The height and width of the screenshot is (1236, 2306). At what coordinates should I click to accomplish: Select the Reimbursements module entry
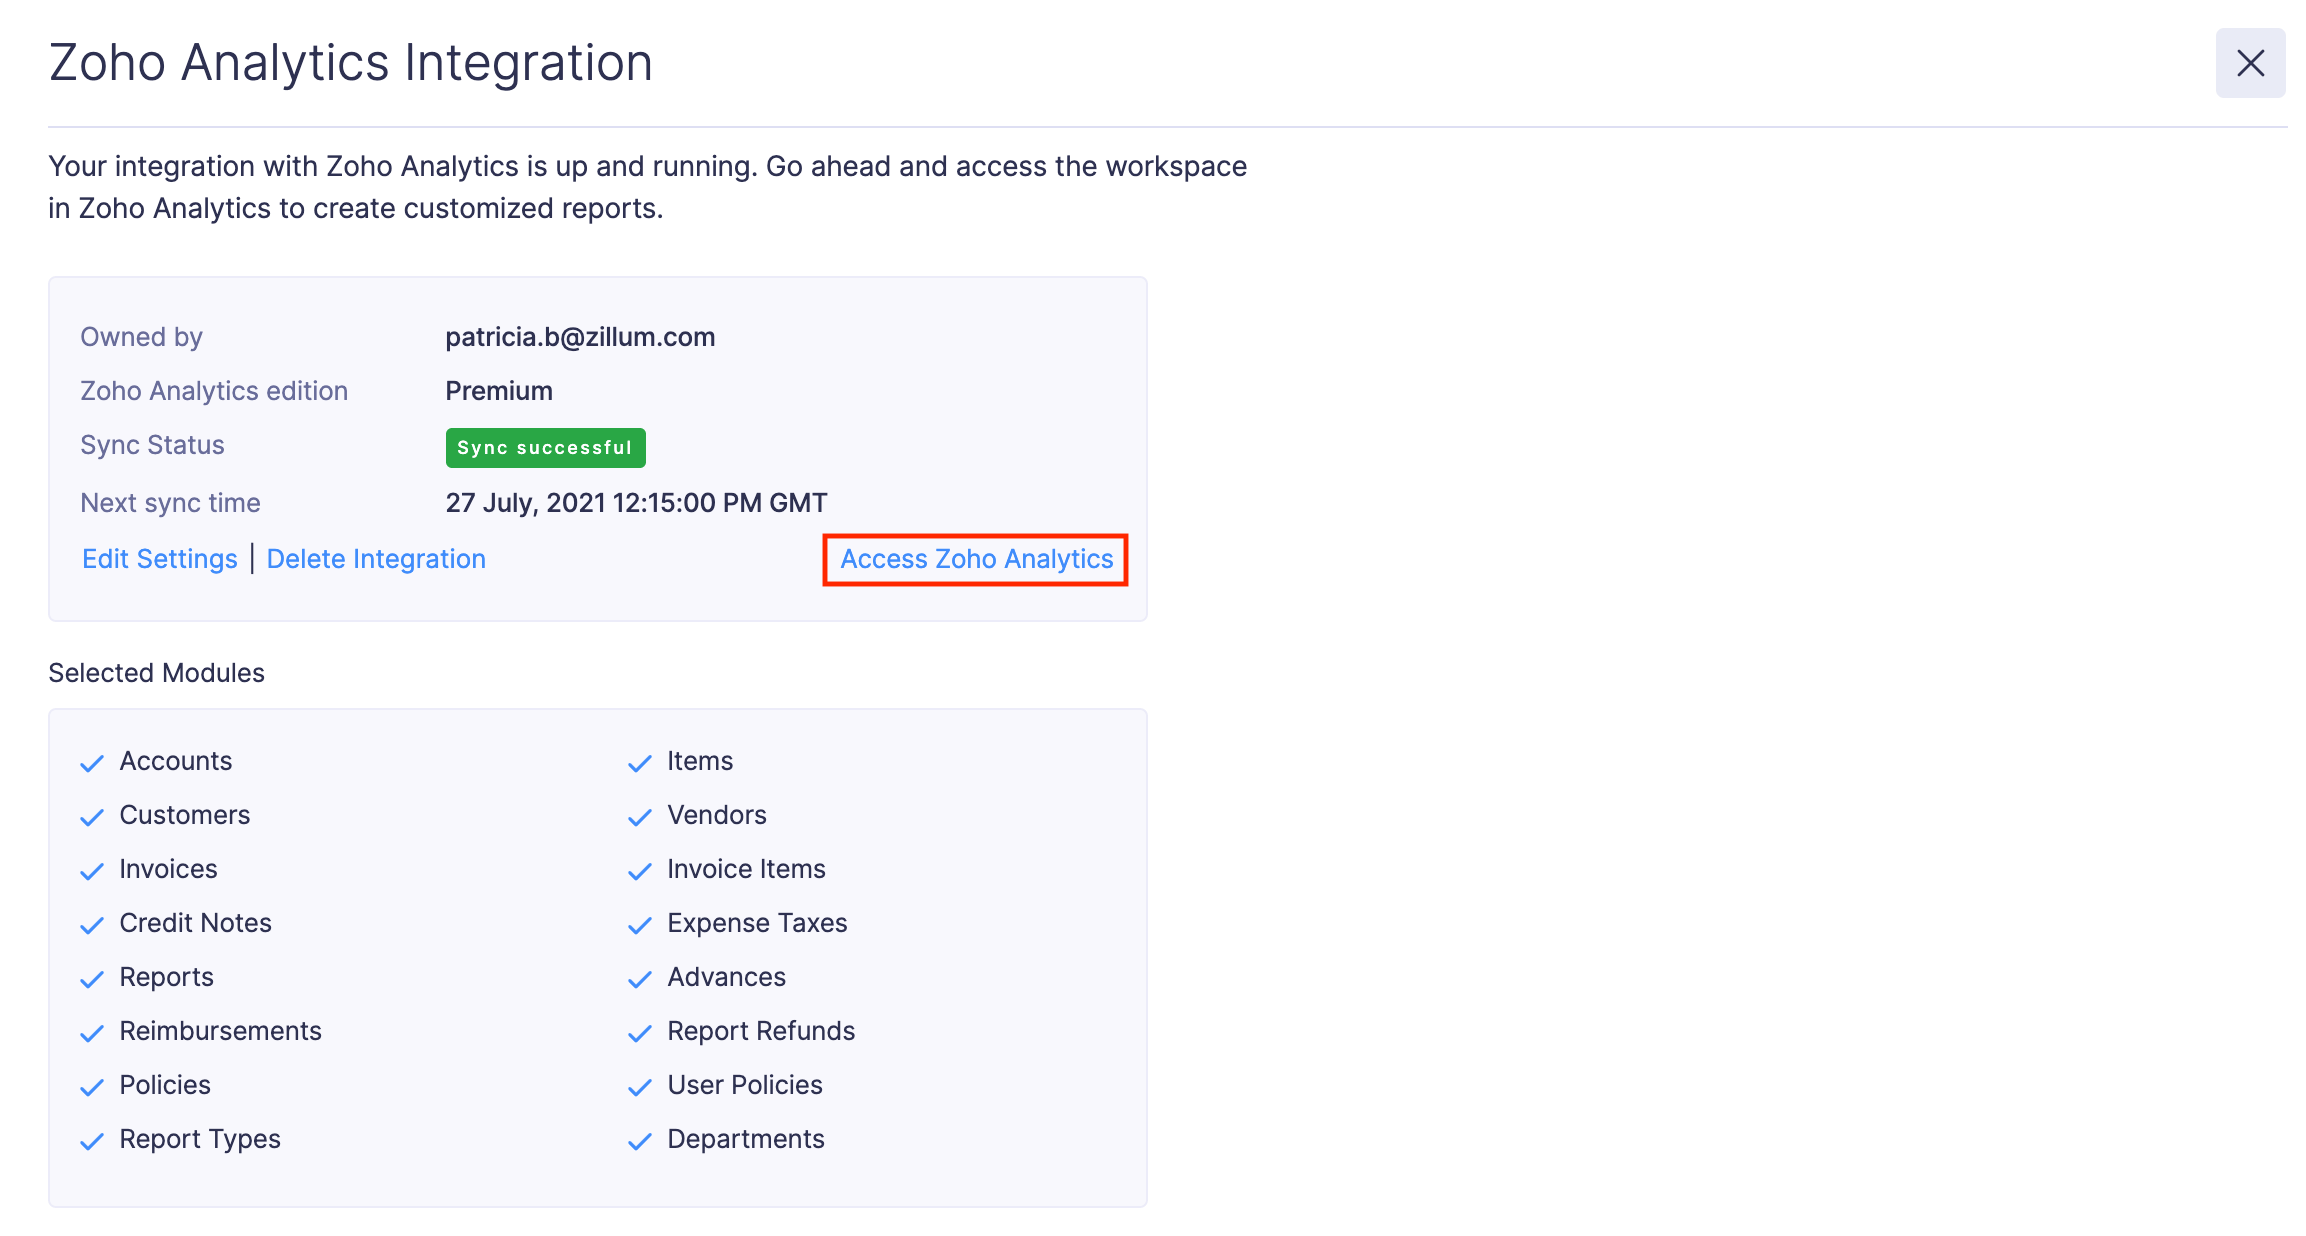click(x=221, y=1030)
